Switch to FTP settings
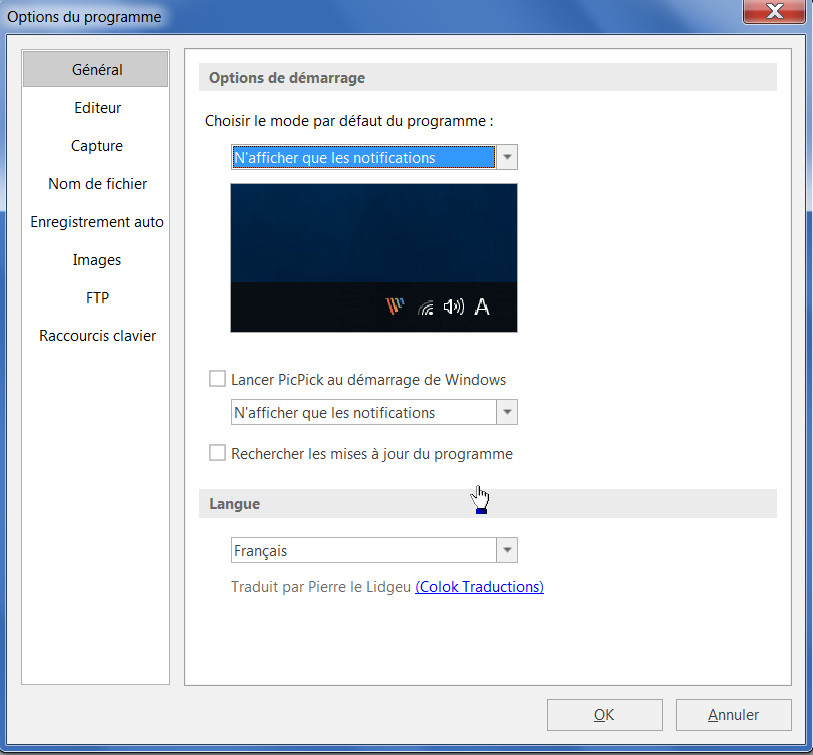This screenshot has width=813, height=755. pyautogui.click(x=97, y=298)
